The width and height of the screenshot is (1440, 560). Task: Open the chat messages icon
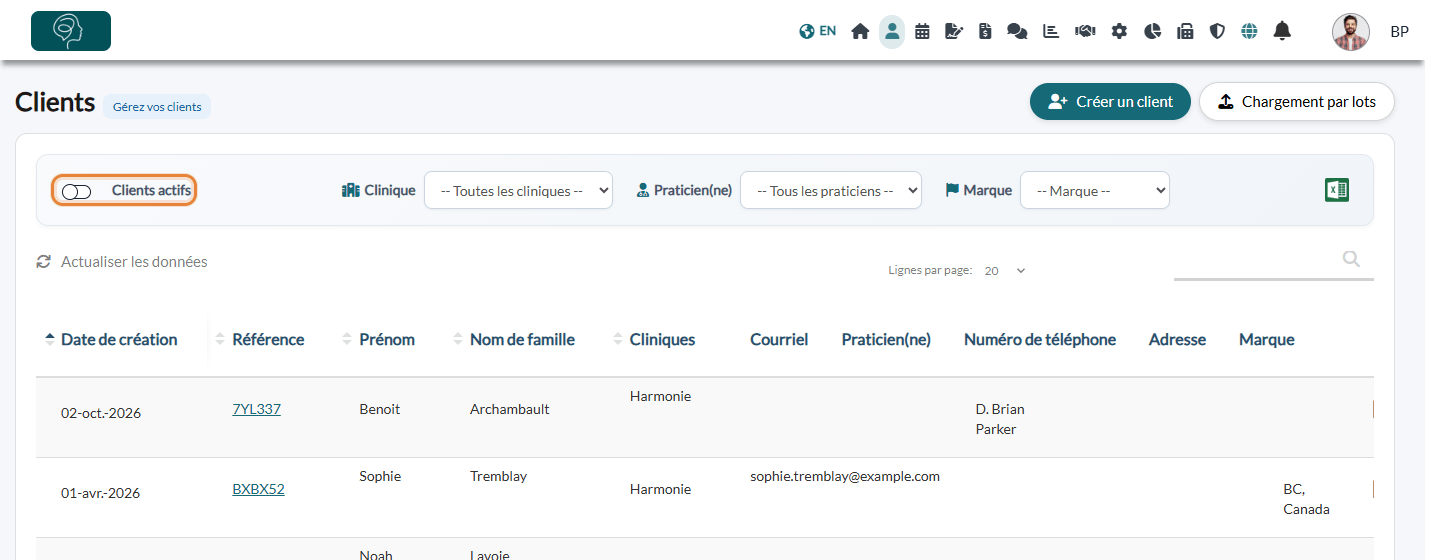1017,31
